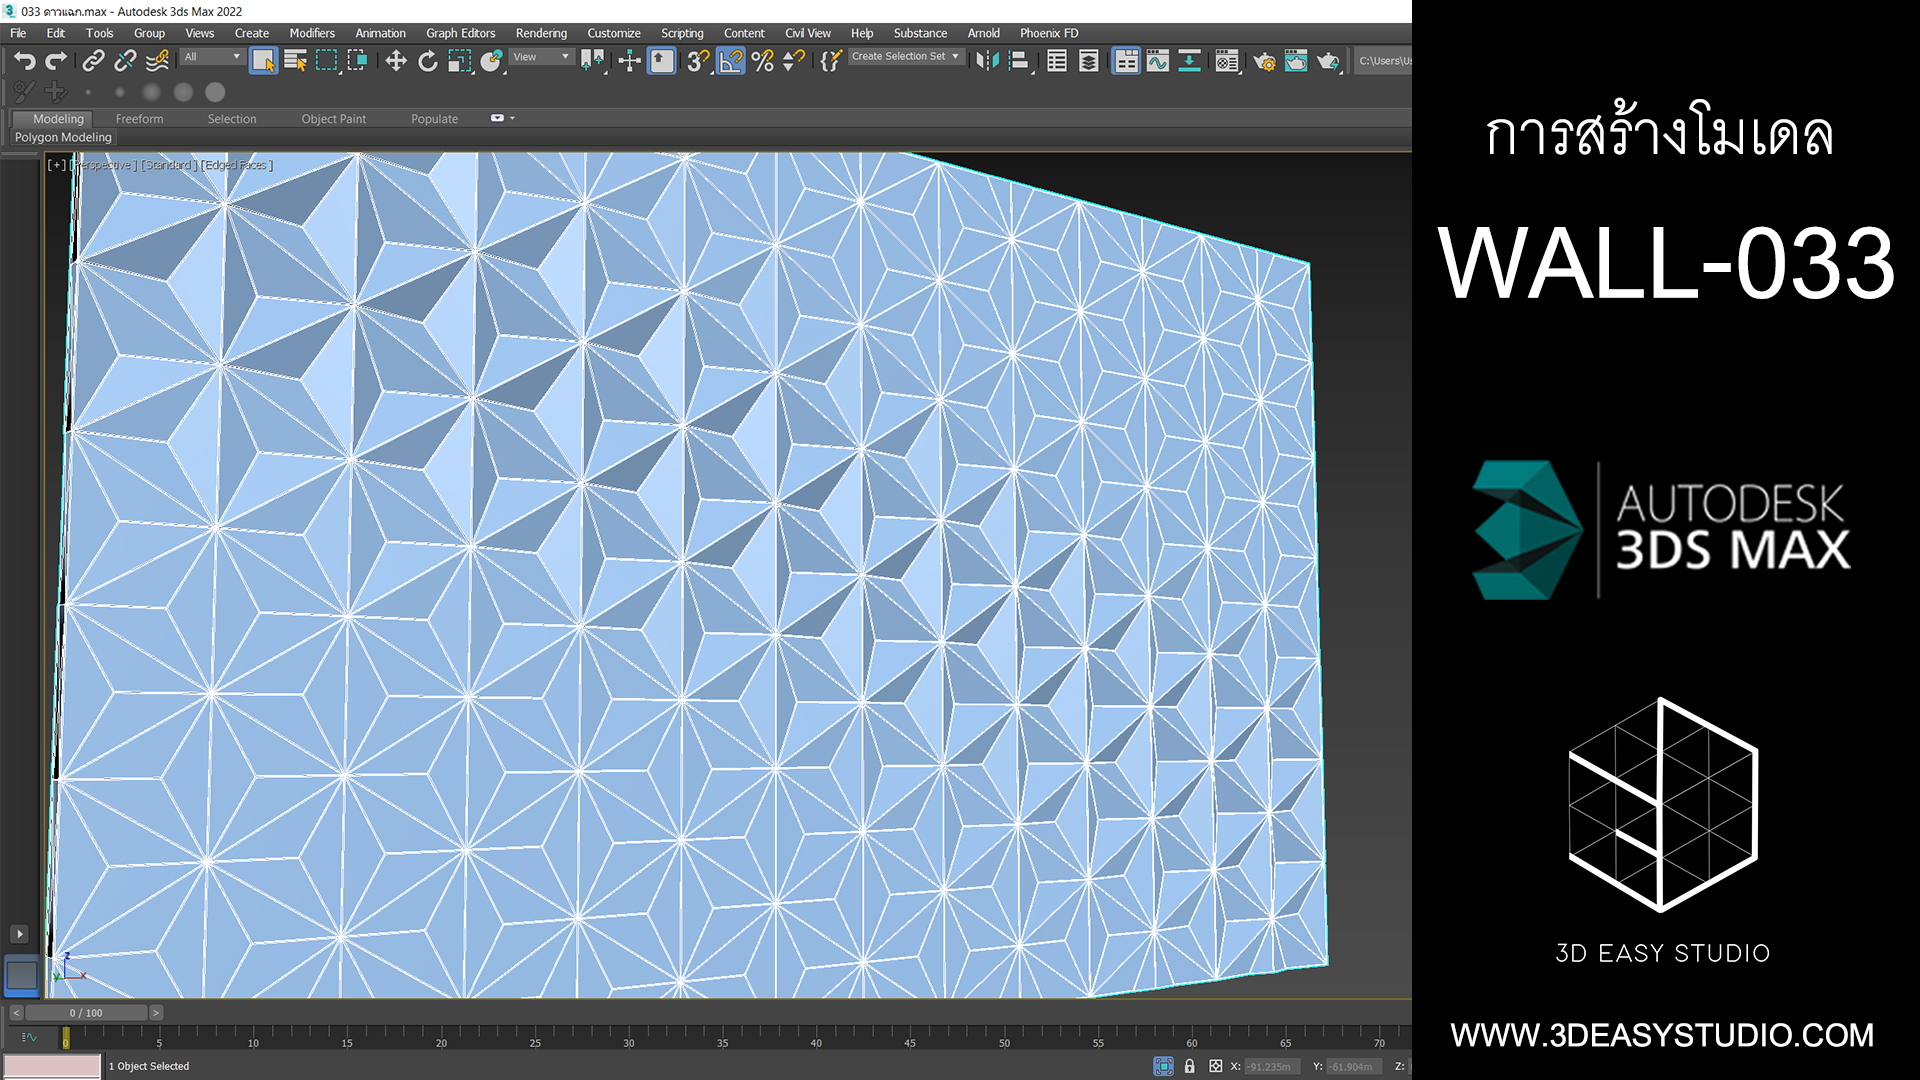Select the Move transform tool

(x=396, y=61)
